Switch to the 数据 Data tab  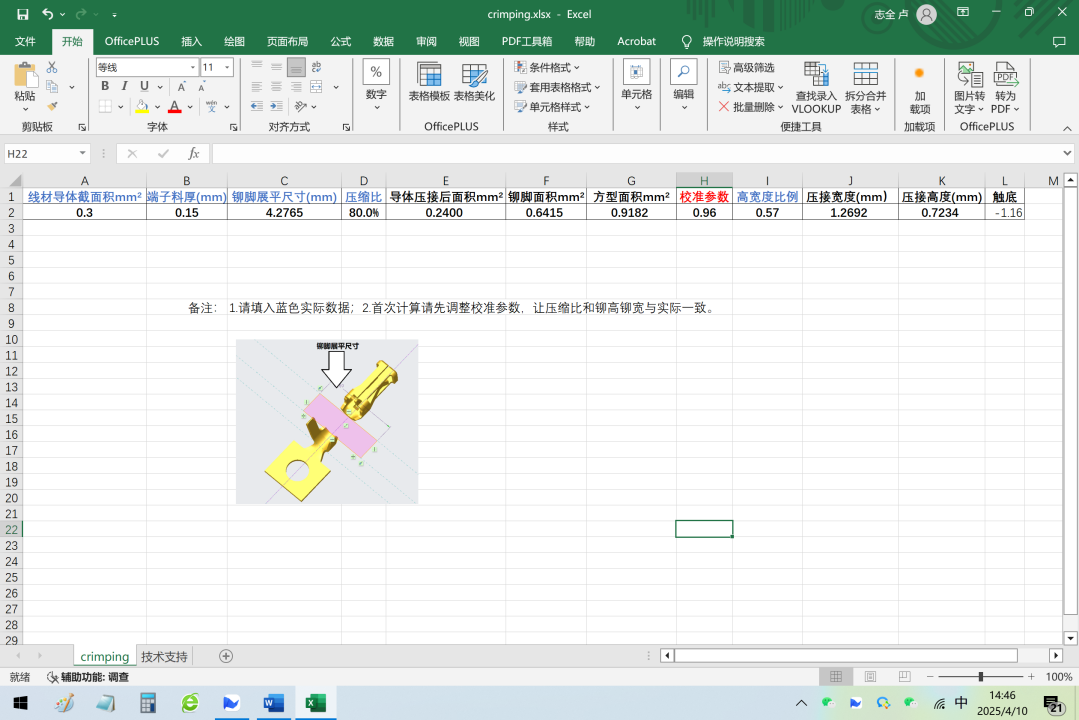click(x=383, y=41)
